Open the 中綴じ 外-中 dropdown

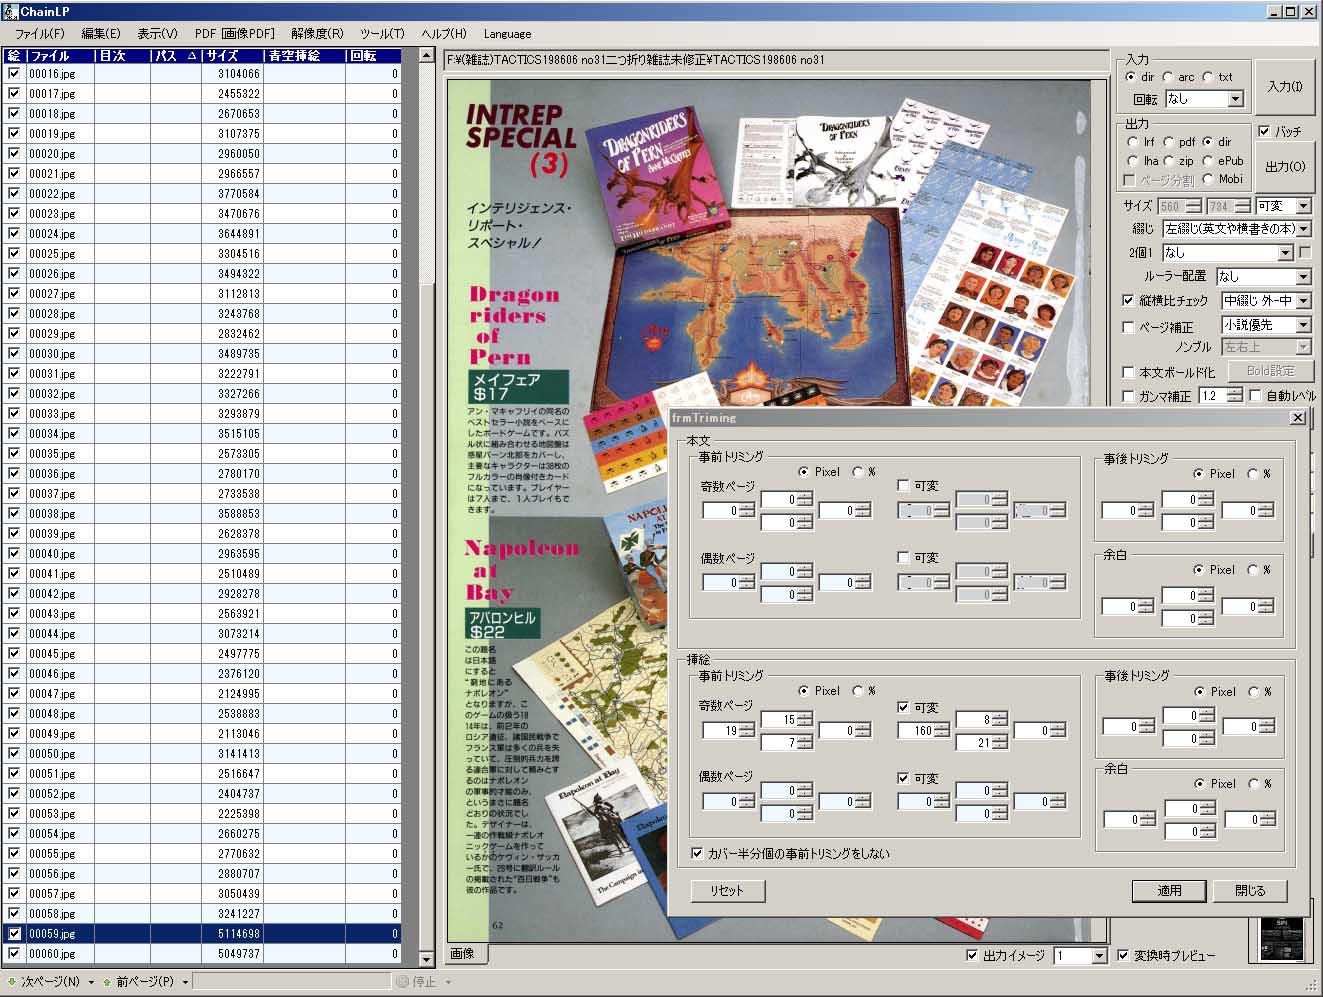1303,300
